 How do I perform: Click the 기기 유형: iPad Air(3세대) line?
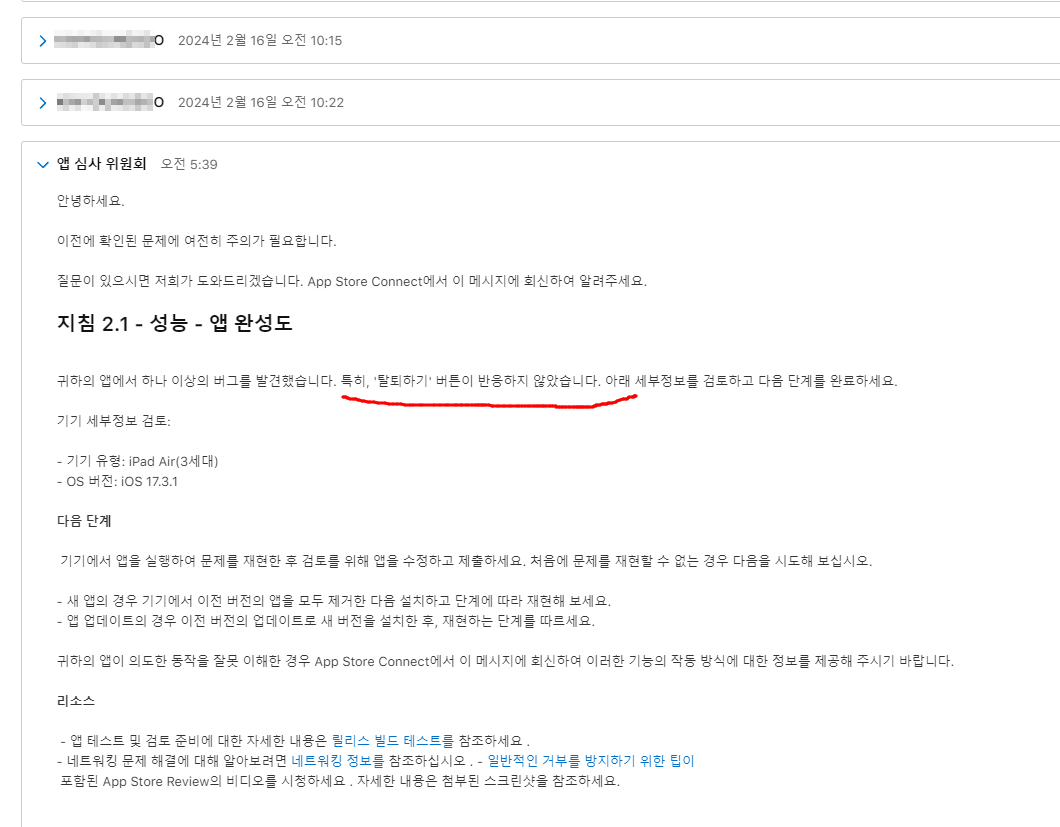[137, 461]
